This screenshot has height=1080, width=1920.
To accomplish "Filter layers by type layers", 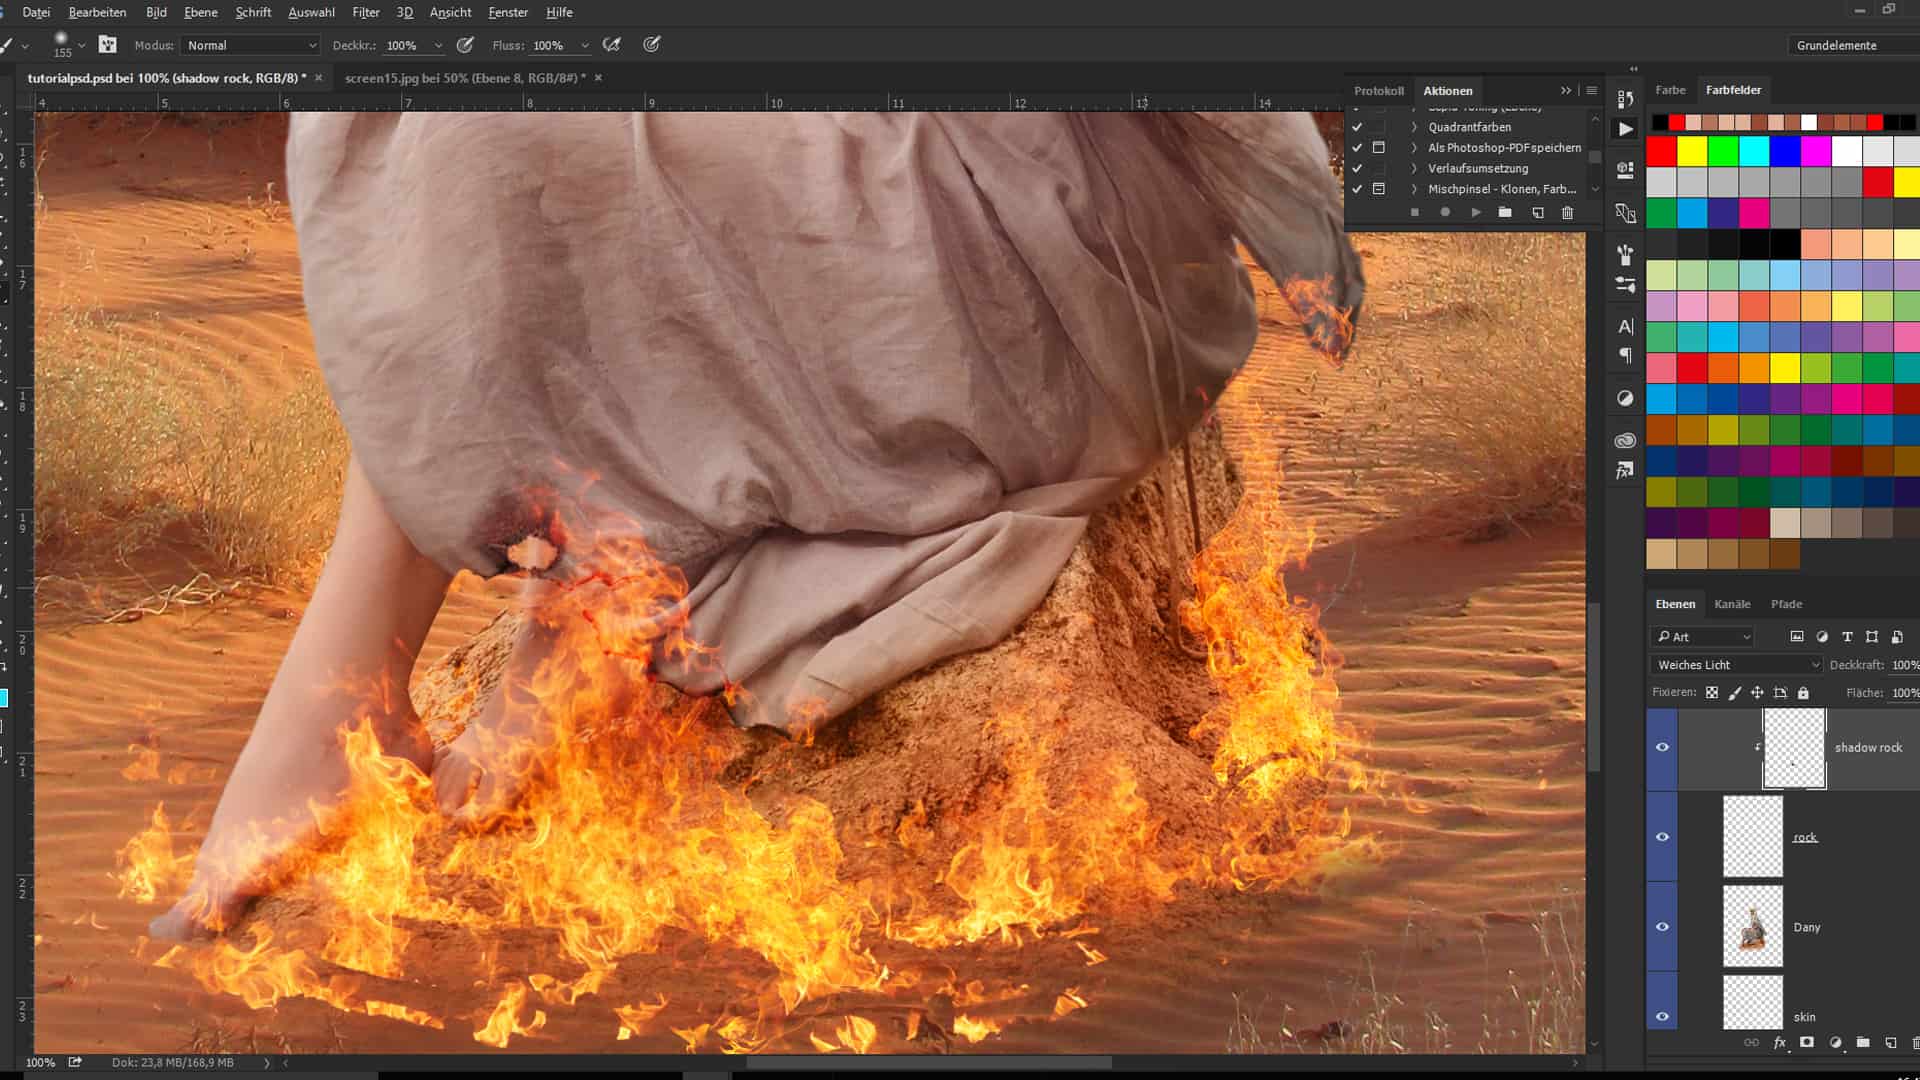I will coord(1847,636).
